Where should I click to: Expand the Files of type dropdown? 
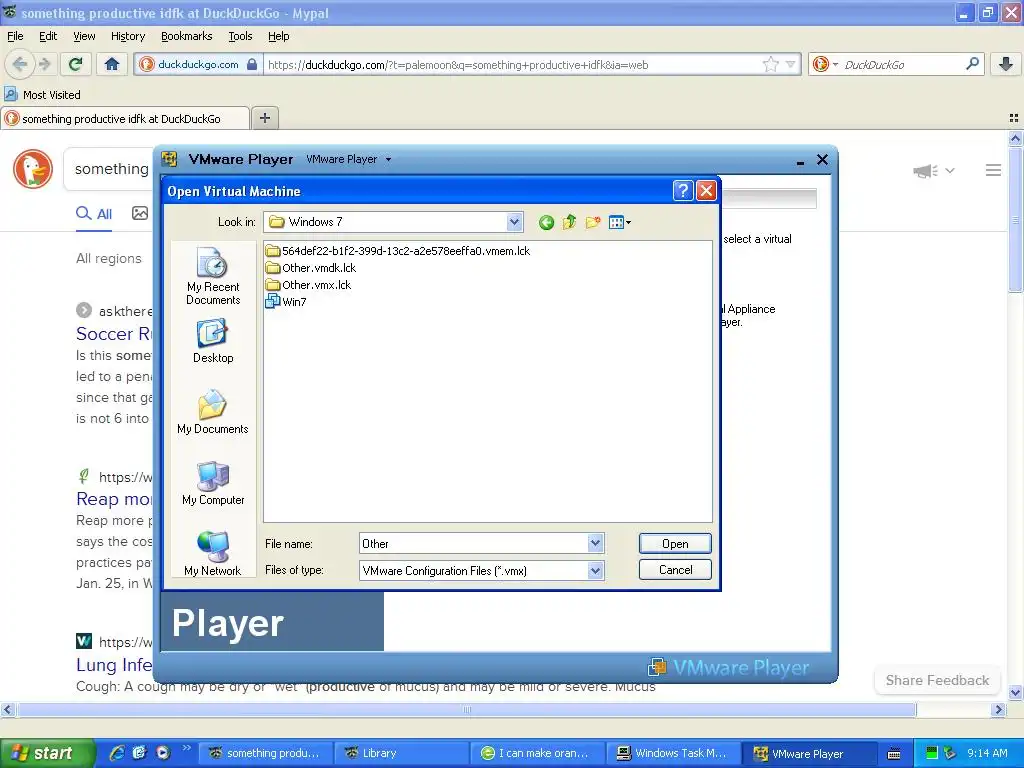595,571
